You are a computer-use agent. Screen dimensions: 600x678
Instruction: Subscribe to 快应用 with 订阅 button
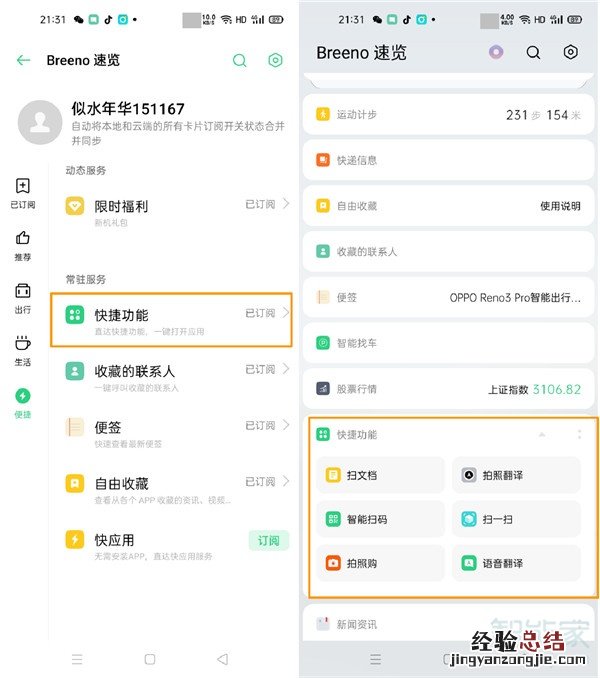[268, 540]
